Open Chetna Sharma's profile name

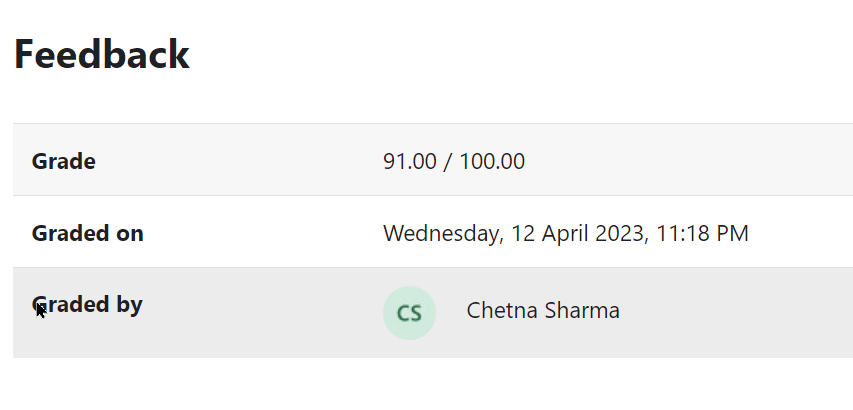click(x=543, y=310)
